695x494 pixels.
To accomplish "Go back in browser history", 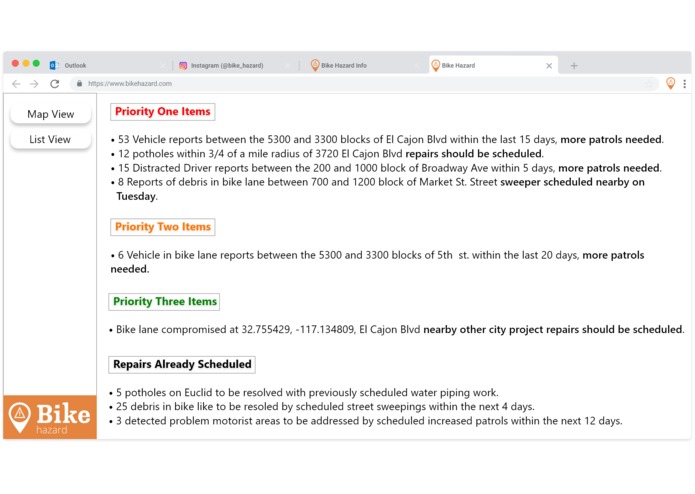I will click(x=16, y=84).
